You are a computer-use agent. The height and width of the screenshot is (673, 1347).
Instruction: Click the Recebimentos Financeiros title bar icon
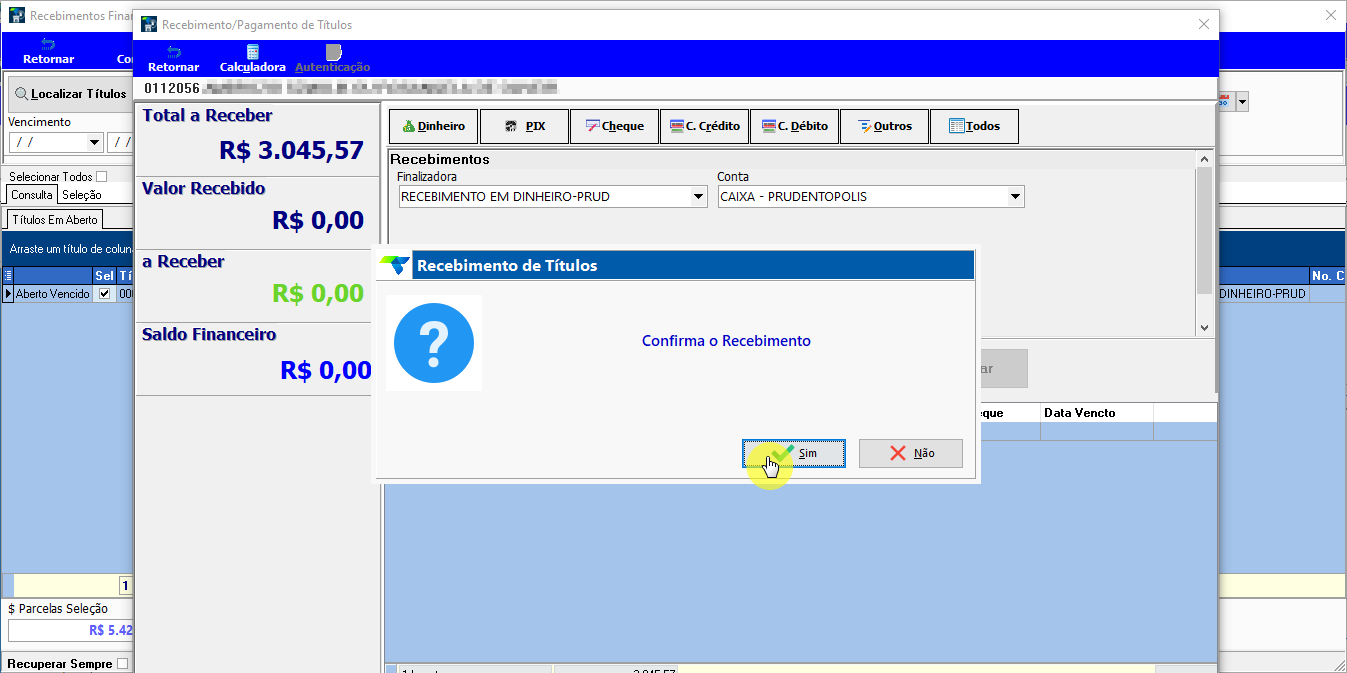[x=16, y=16]
